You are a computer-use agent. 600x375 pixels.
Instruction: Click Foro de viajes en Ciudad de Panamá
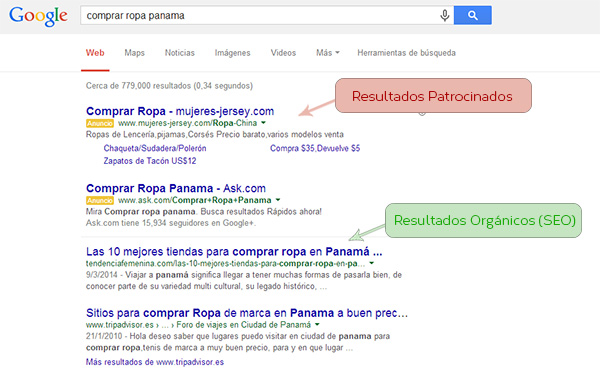click(x=244, y=325)
